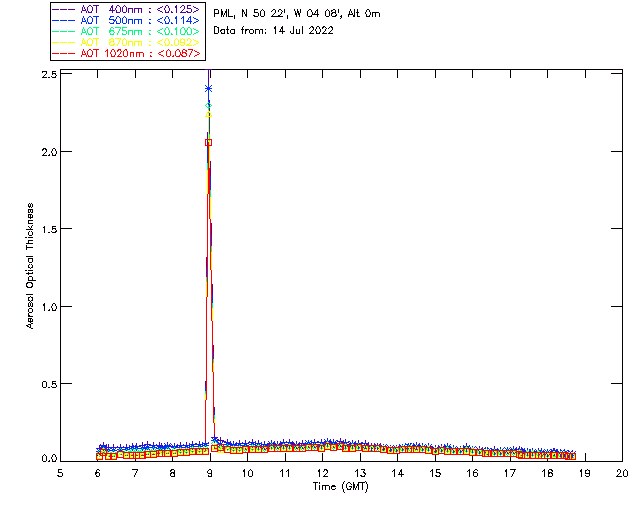The image size is (640, 512).
Task: Click the "16" x-axis tick label
Action: [x=472, y=474]
